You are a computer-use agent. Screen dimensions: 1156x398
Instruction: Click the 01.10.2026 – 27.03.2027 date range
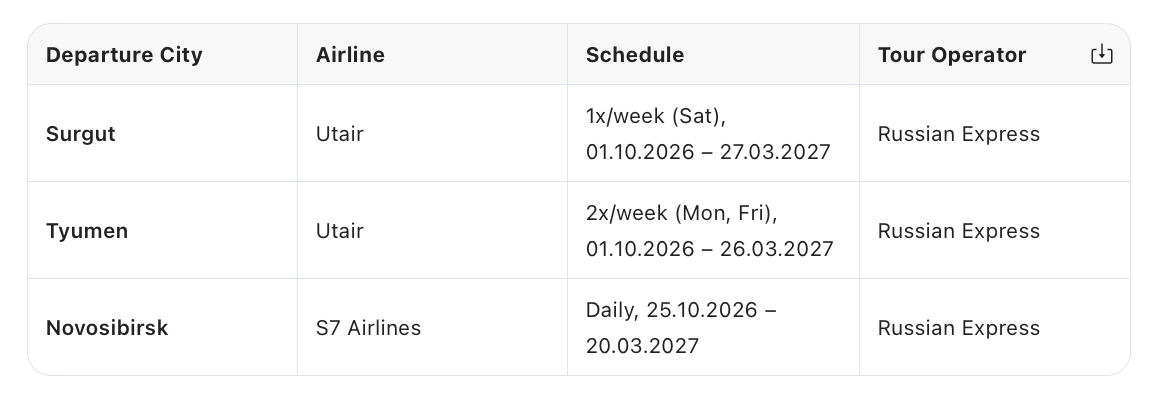coord(708,152)
